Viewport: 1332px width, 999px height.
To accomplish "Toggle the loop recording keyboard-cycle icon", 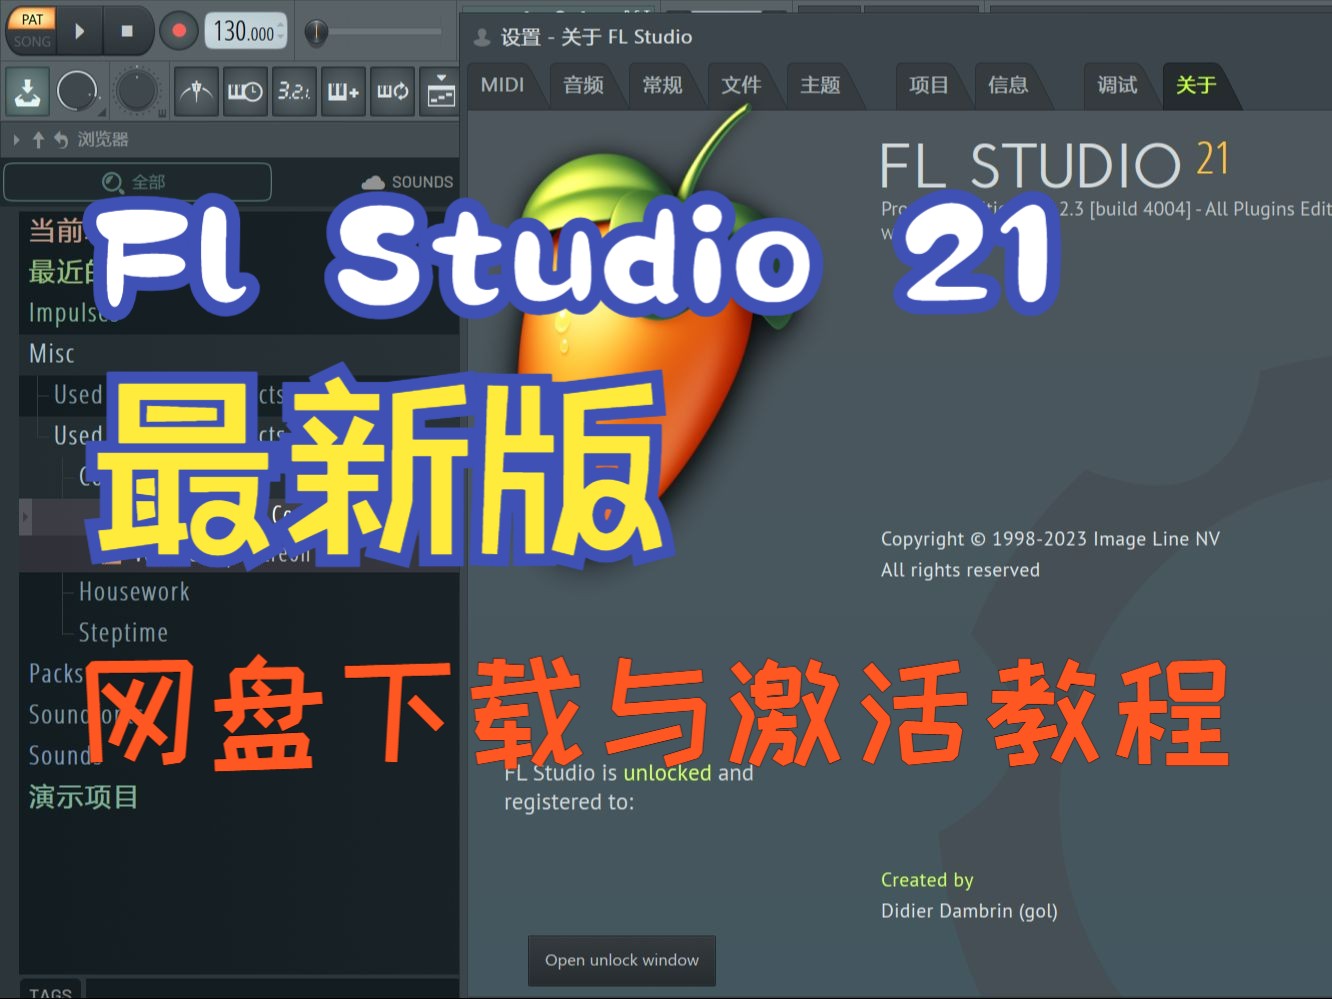I will 392,92.
